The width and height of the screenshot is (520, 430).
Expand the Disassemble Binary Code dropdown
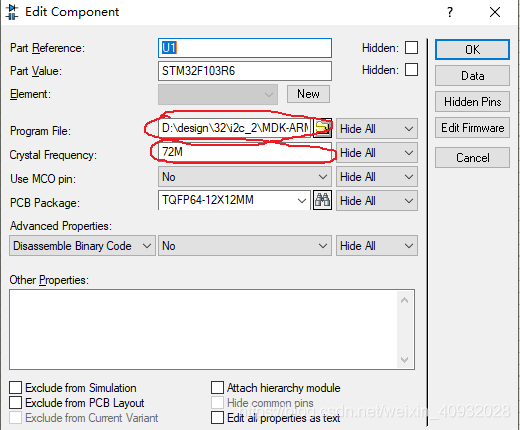pos(82,246)
